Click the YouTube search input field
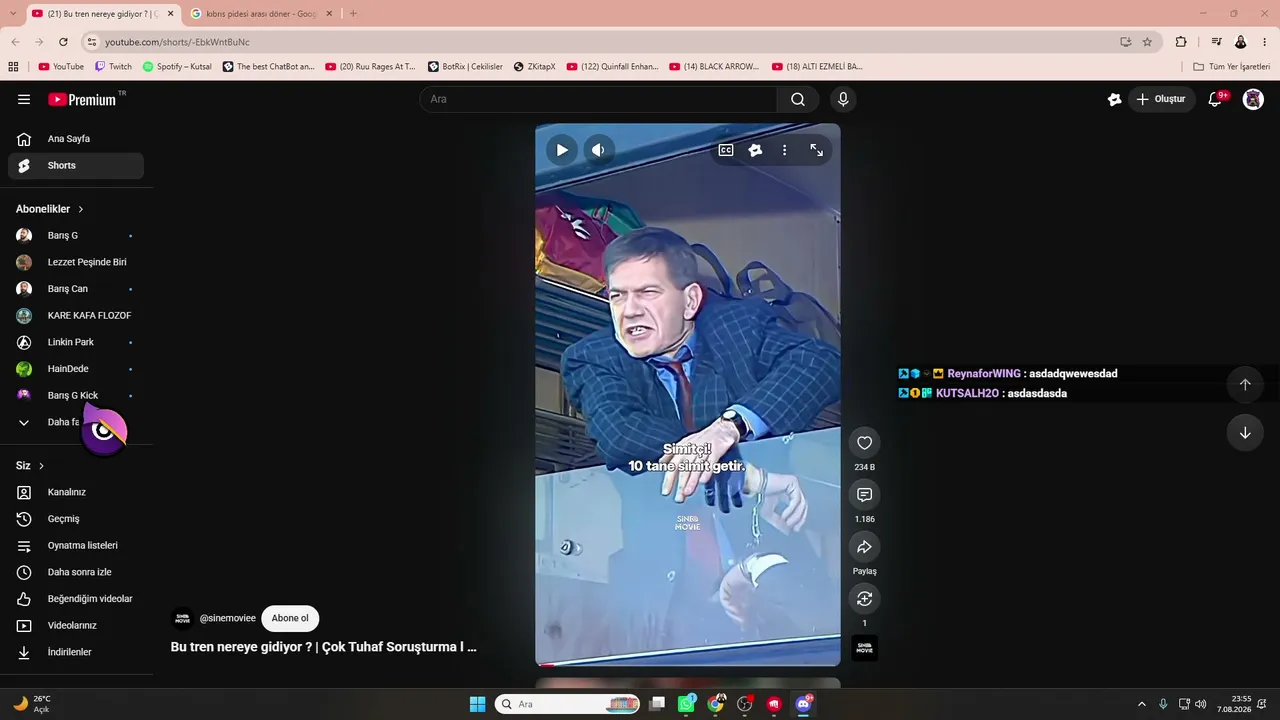 tap(598, 99)
